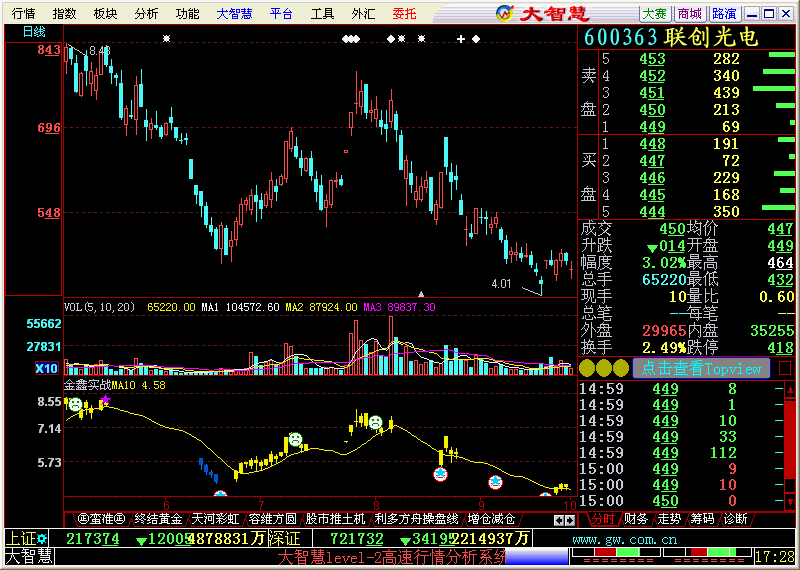The width and height of the screenshot is (800, 570).
Task: Select the 终结黄金 indicator tab
Action: (158, 519)
